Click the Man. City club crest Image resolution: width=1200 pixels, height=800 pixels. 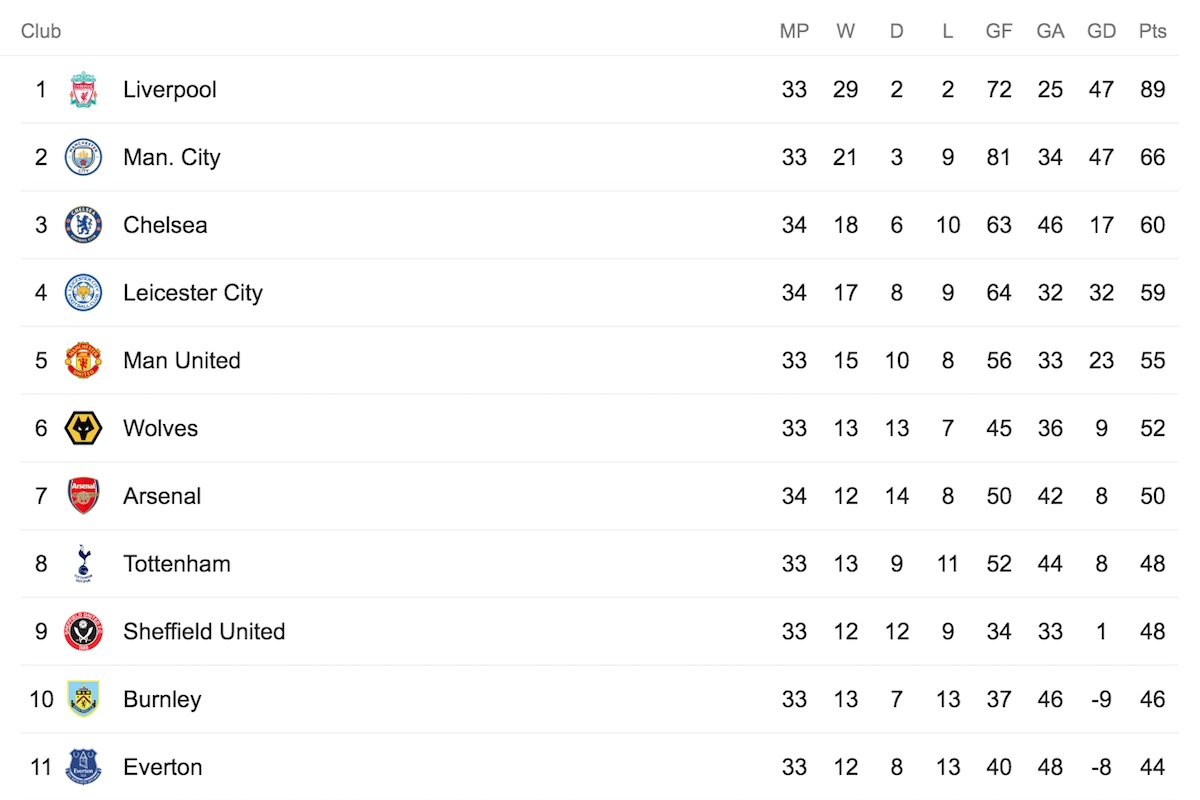pos(83,158)
